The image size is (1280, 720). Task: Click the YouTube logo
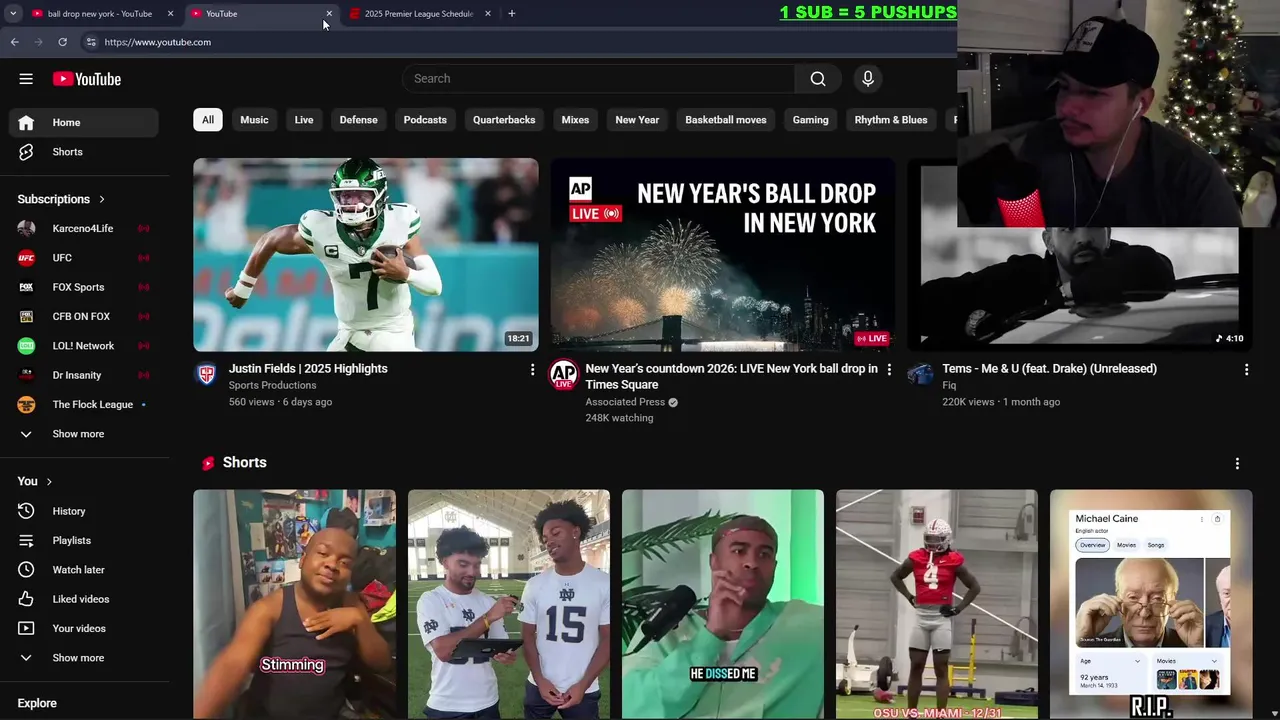click(x=87, y=79)
